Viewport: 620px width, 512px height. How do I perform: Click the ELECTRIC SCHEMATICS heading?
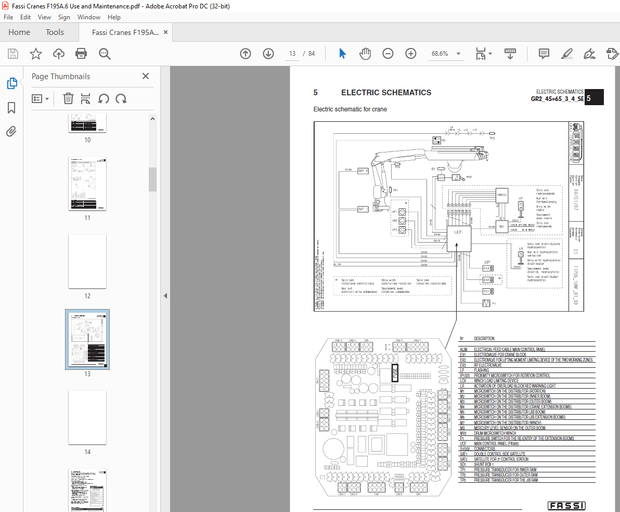pyautogui.click(x=386, y=93)
